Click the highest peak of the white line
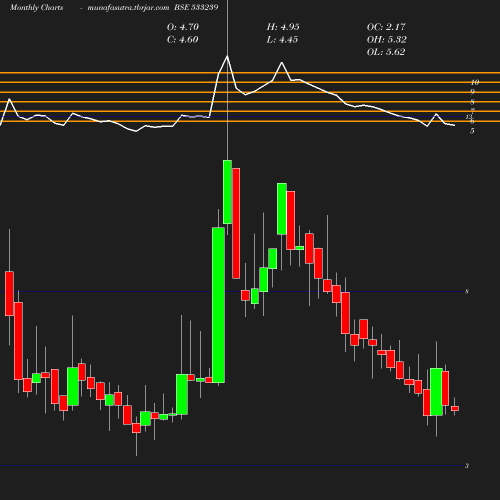The width and height of the screenshot is (500, 500). tap(227, 57)
